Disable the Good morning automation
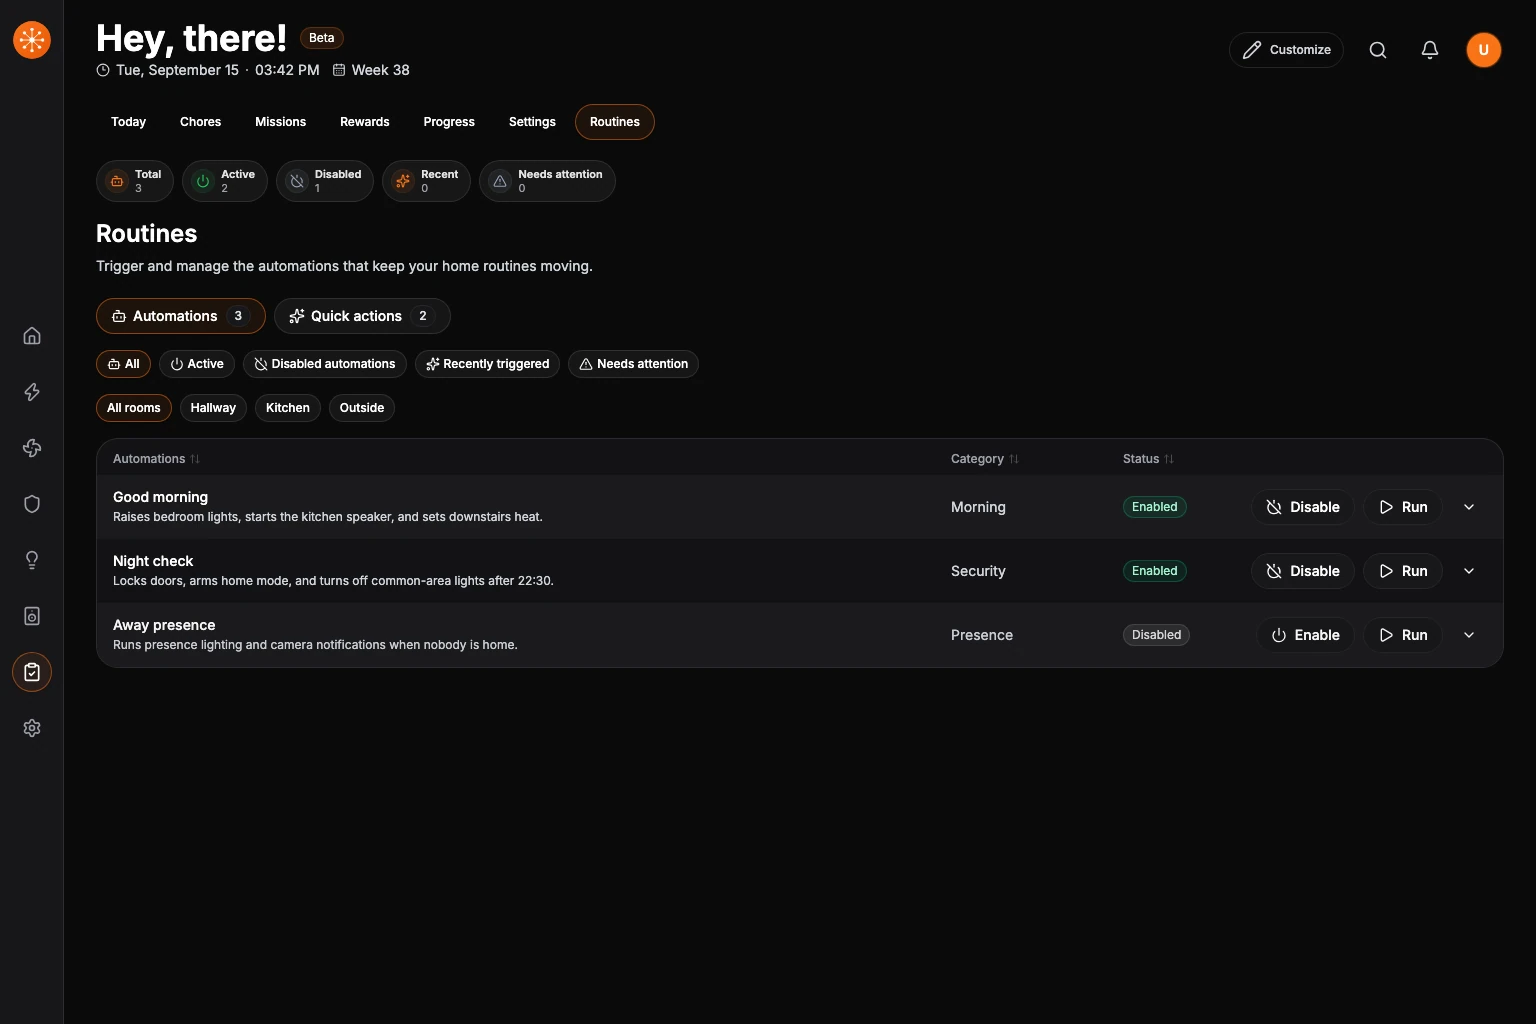Image resolution: width=1536 pixels, height=1024 pixels. coord(1303,507)
